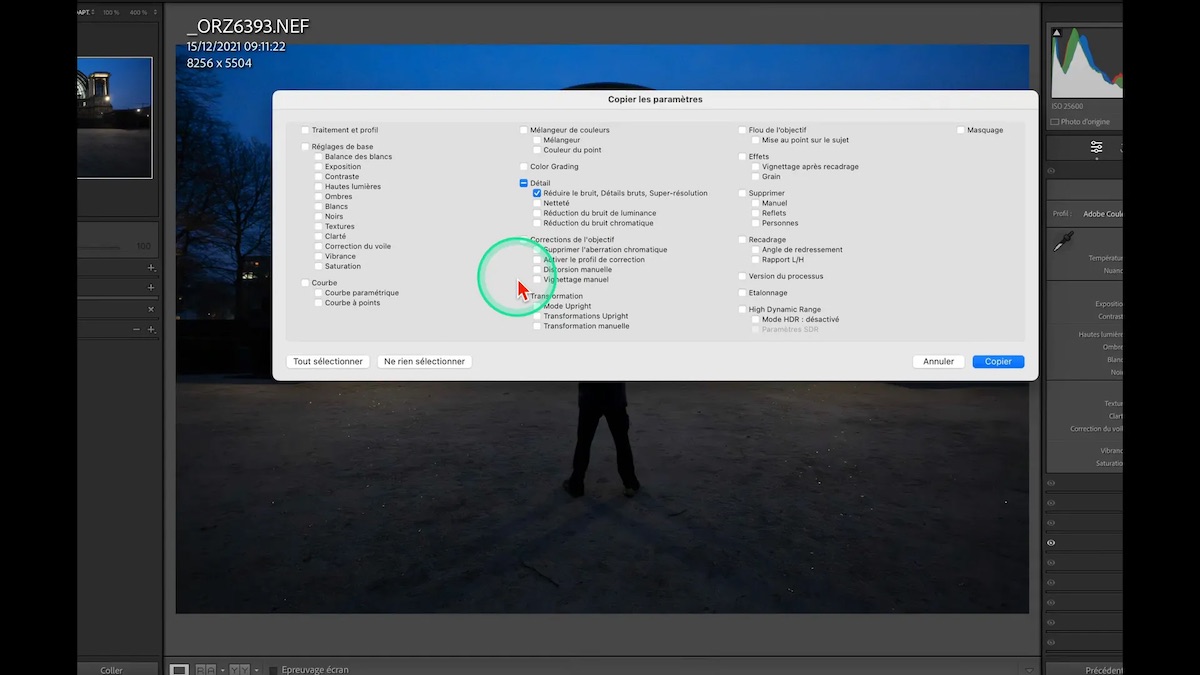Enable the Vibrance checkbox
This screenshot has width=1200, height=675.
coord(318,257)
